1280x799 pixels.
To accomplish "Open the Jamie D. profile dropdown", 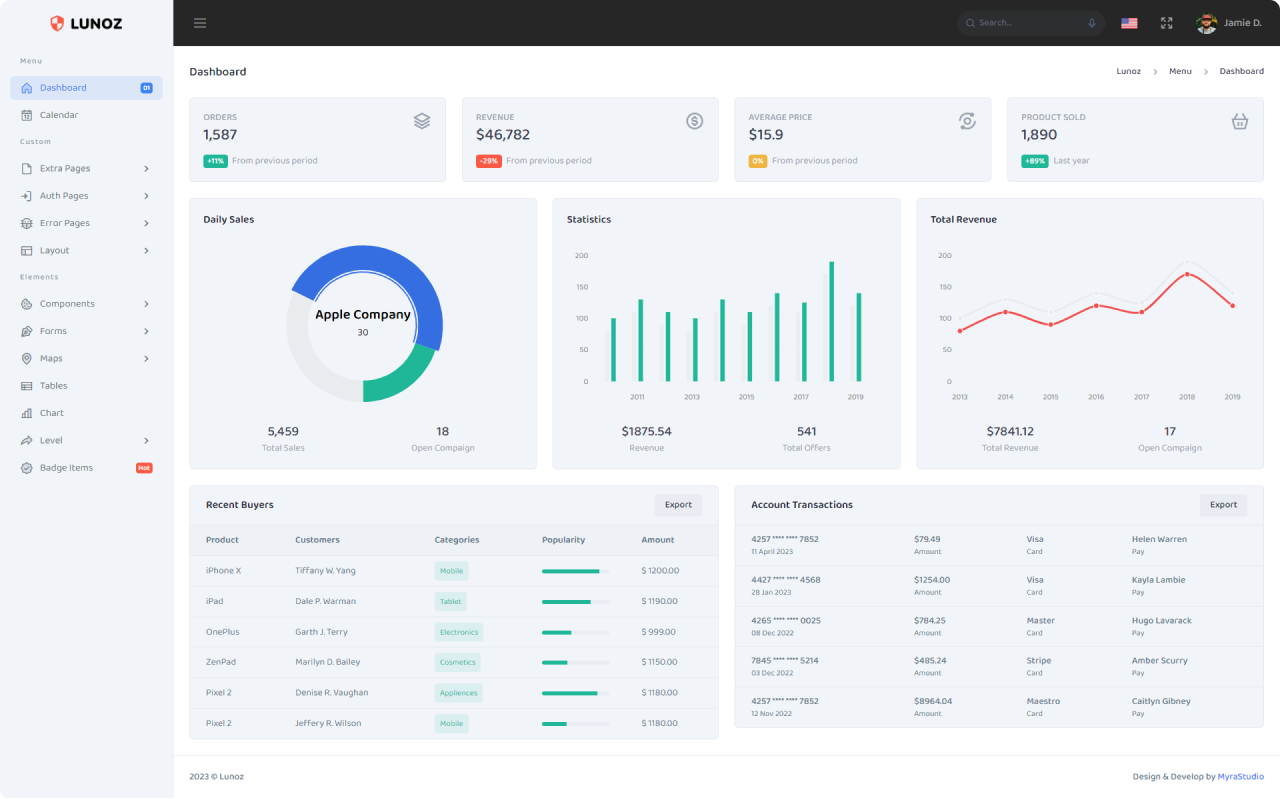I will pyautogui.click(x=1229, y=23).
